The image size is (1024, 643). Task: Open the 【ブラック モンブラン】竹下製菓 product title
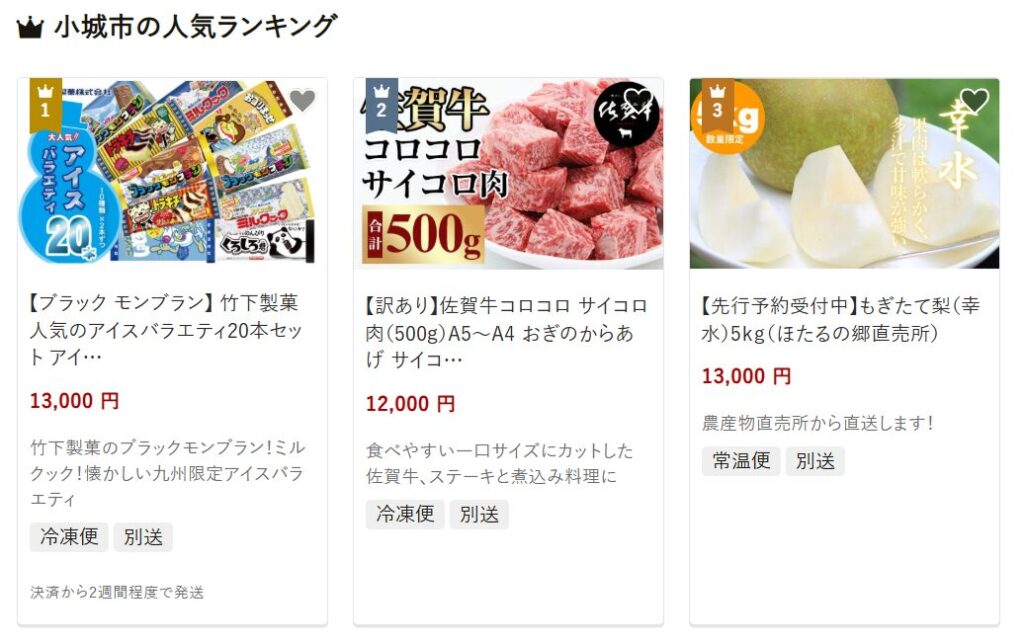coord(166,330)
